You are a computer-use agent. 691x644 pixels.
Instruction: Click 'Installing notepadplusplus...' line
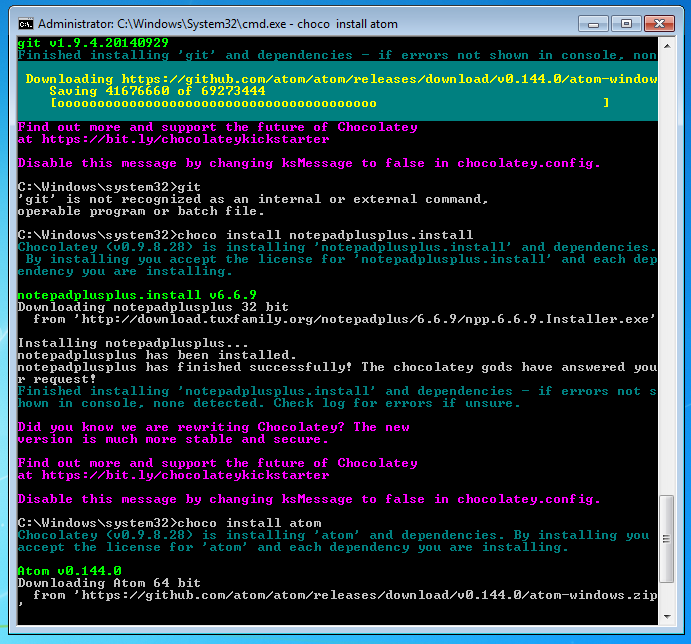click(133, 343)
